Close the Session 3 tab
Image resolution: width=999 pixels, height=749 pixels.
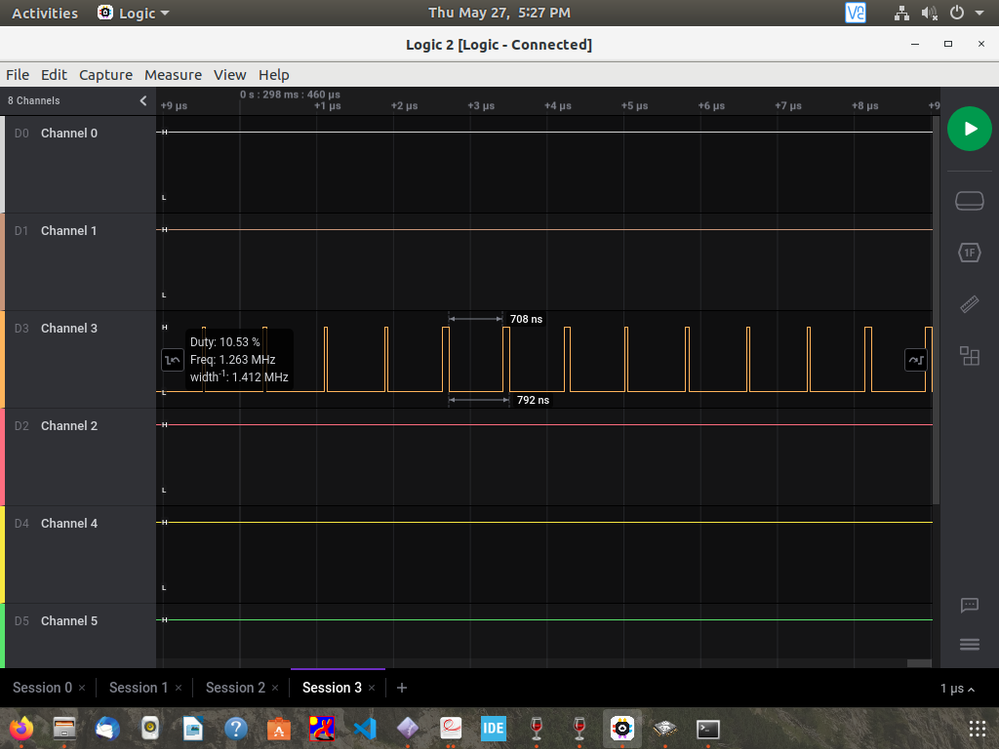pyautogui.click(x=371, y=688)
